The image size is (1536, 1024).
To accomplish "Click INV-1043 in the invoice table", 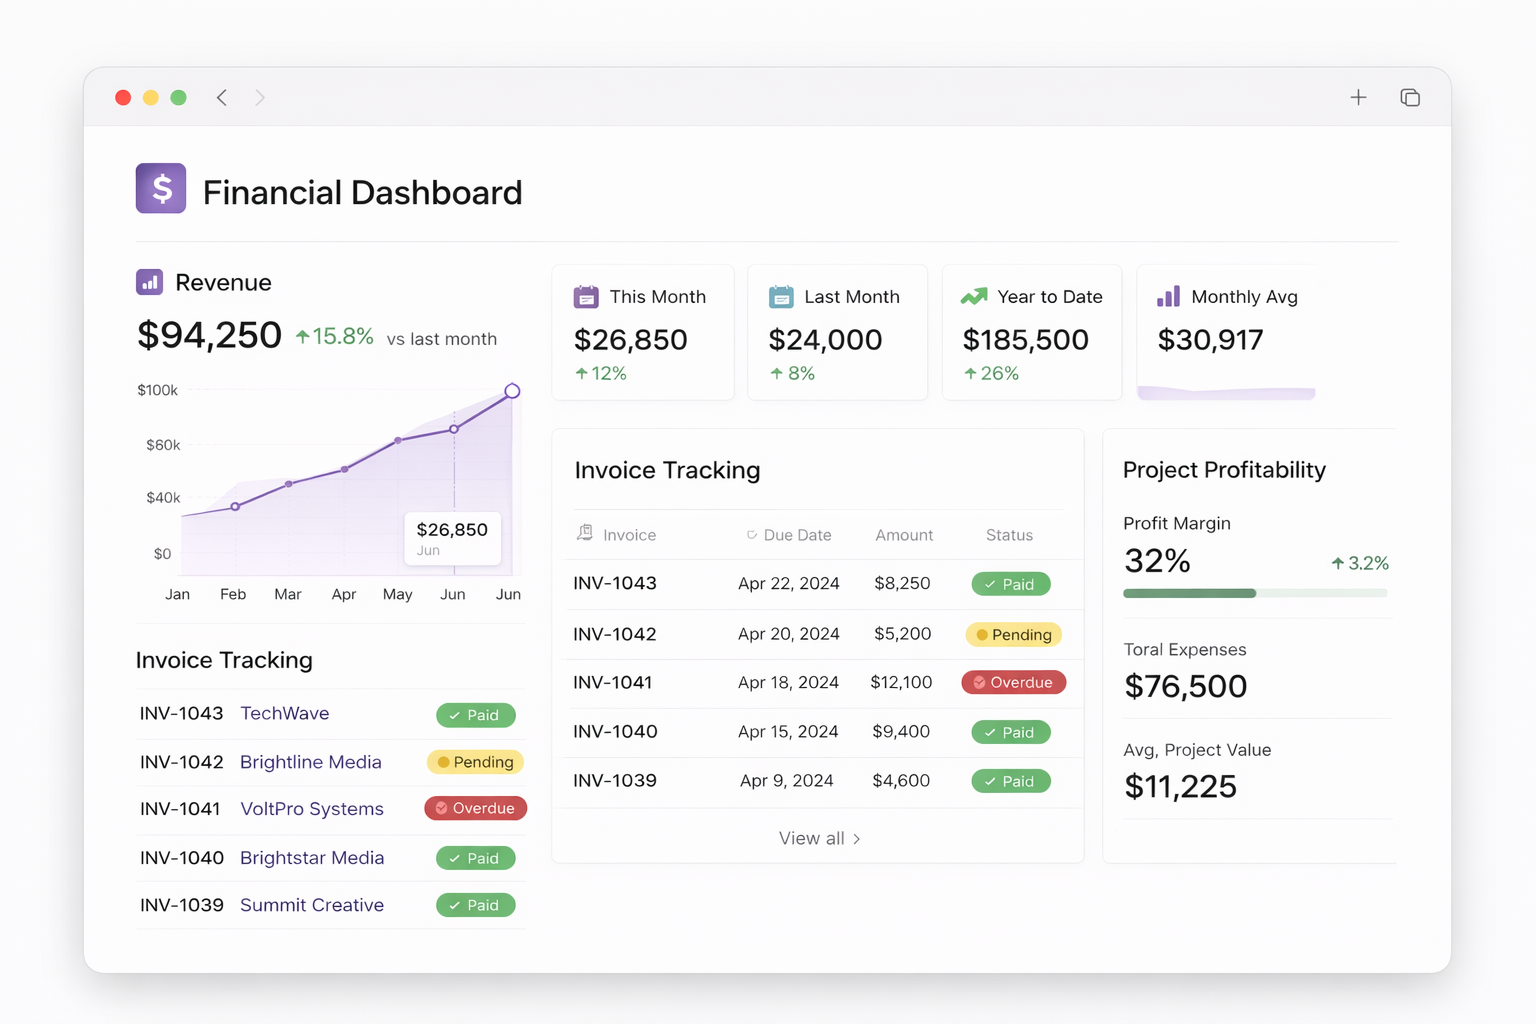I will [x=615, y=583].
